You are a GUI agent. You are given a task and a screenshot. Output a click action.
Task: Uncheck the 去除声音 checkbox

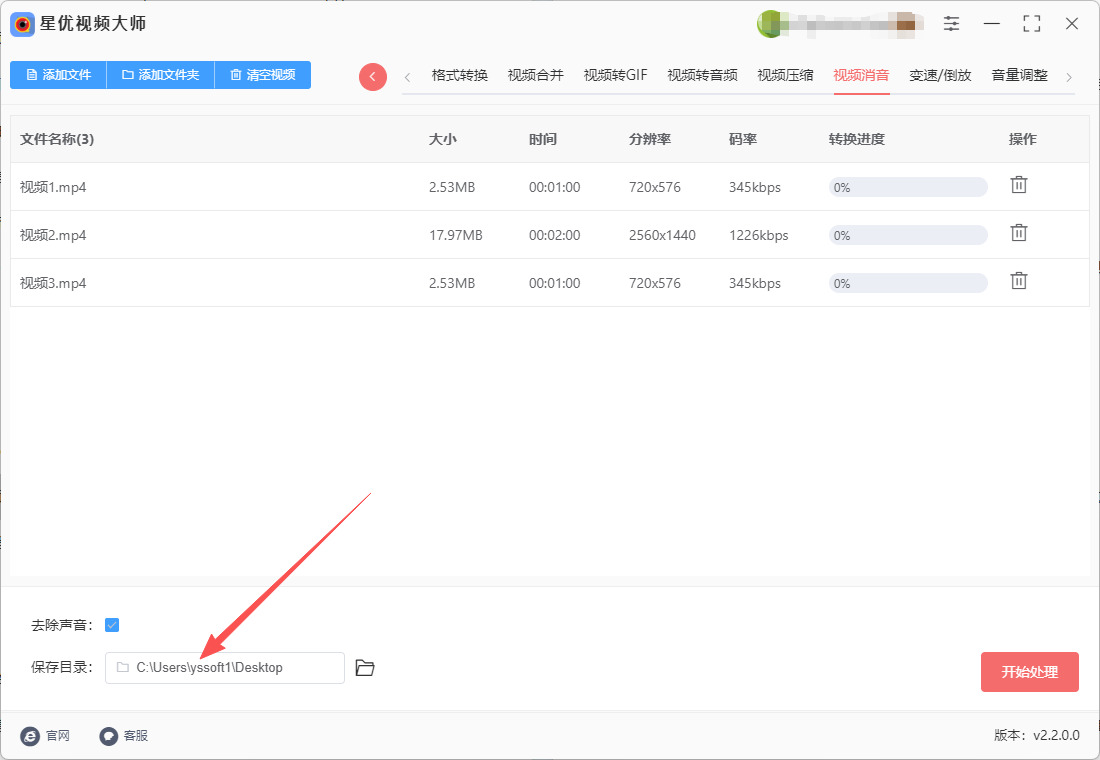(x=112, y=625)
